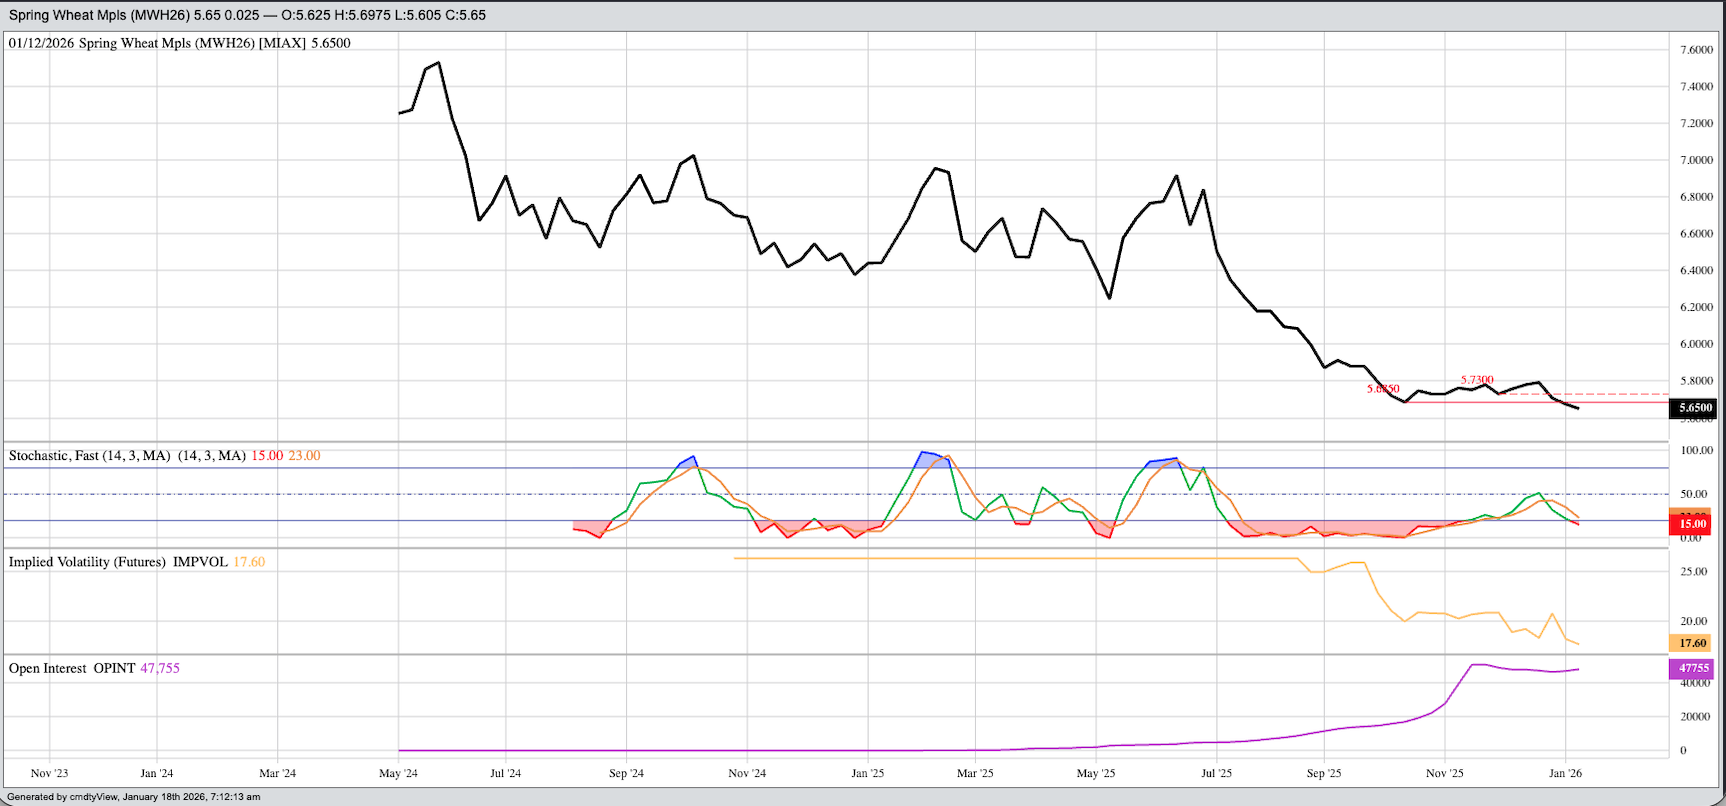Click the orange 17.60 implied volatility tag

pyautogui.click(x=1692, y=644)
